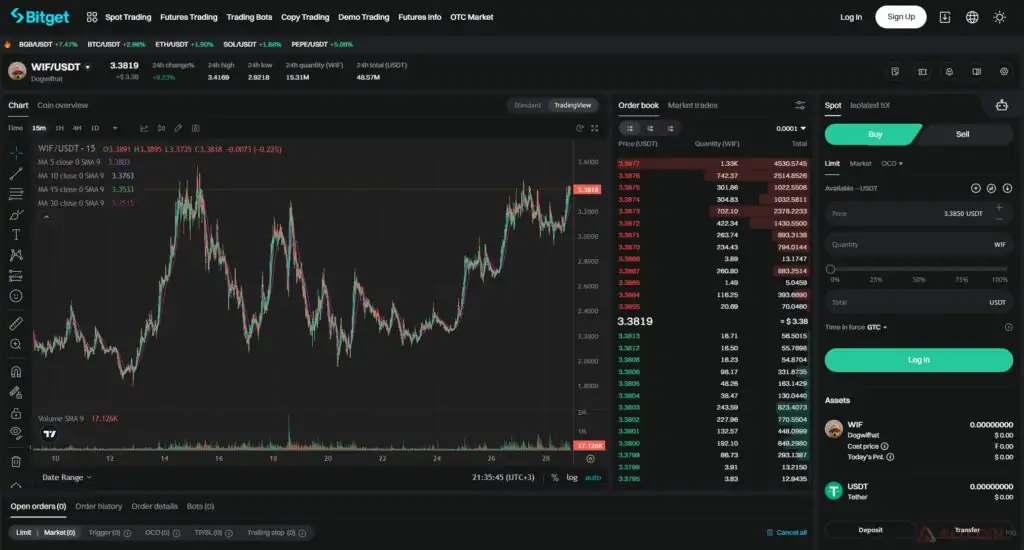Open the Order history tab
The image size is (1024, 550).
[x=99, y=506]
